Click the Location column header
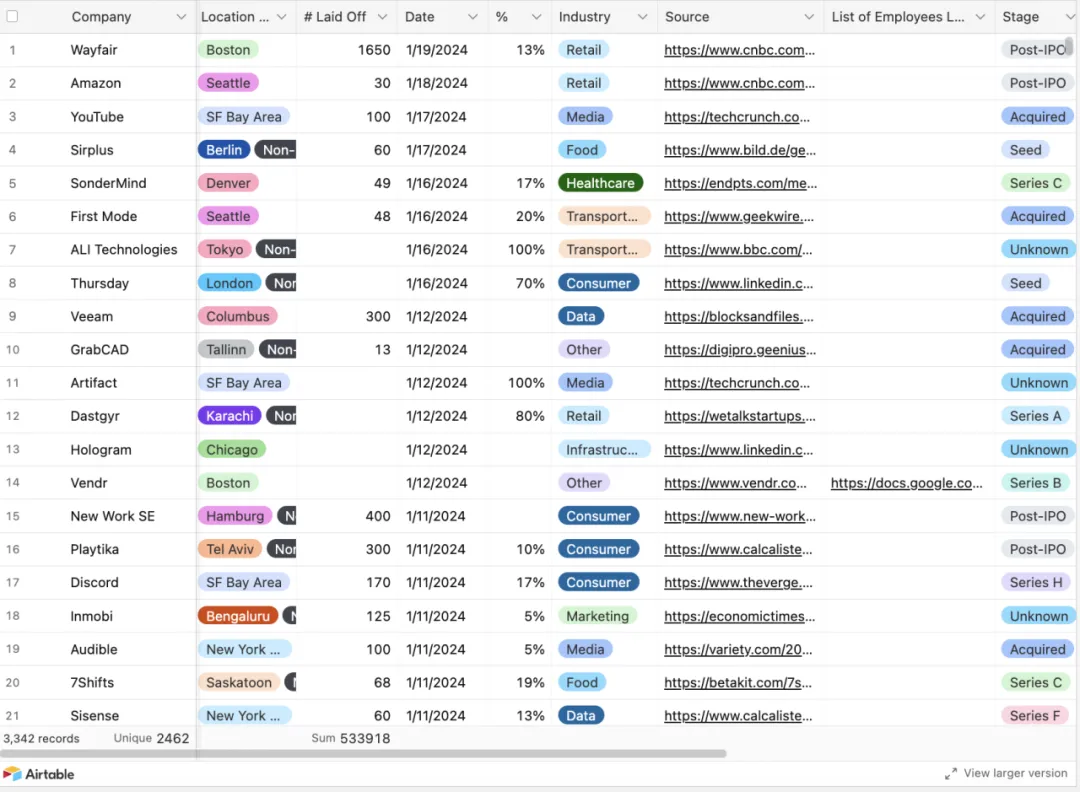 click(x=235, y=17)
